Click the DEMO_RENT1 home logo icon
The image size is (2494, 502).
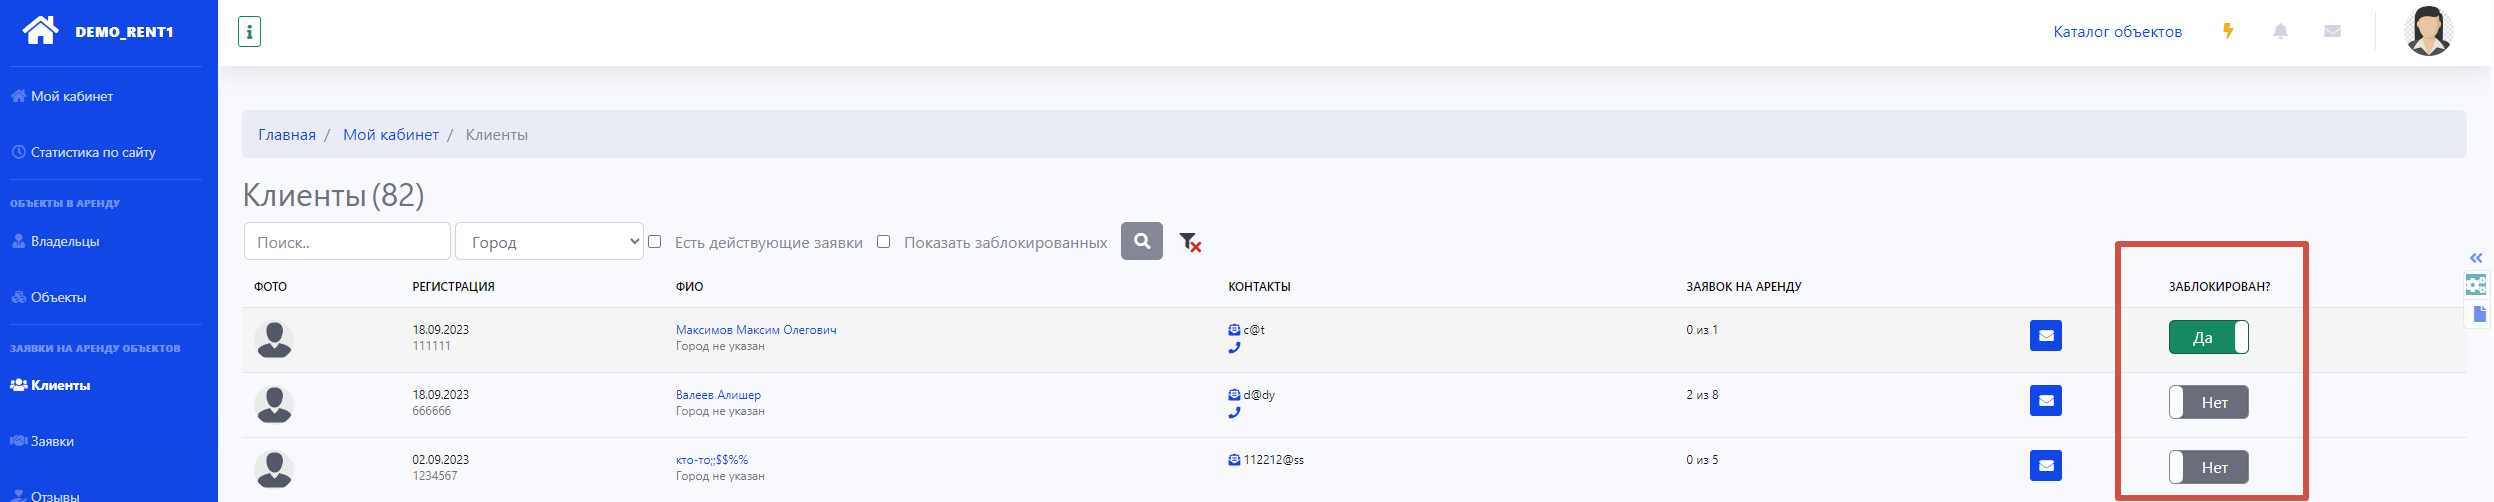[41, 31]
